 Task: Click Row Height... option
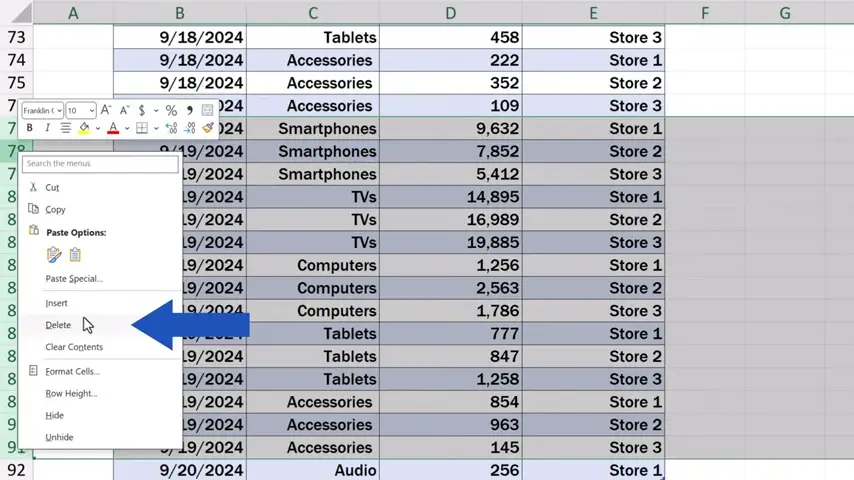tap(71, 393)
